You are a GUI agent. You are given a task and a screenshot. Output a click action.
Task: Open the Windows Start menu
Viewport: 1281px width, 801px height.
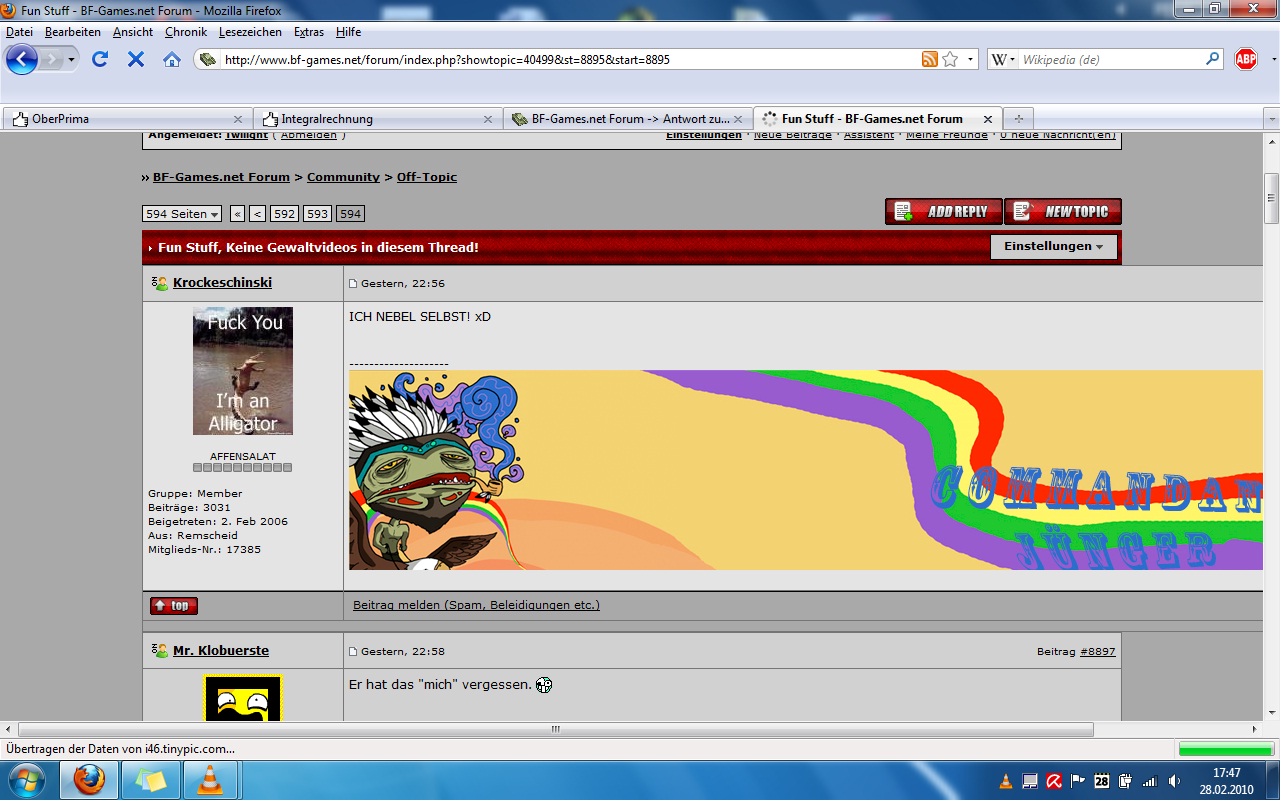pyautogui.click(x=26, y=780)
